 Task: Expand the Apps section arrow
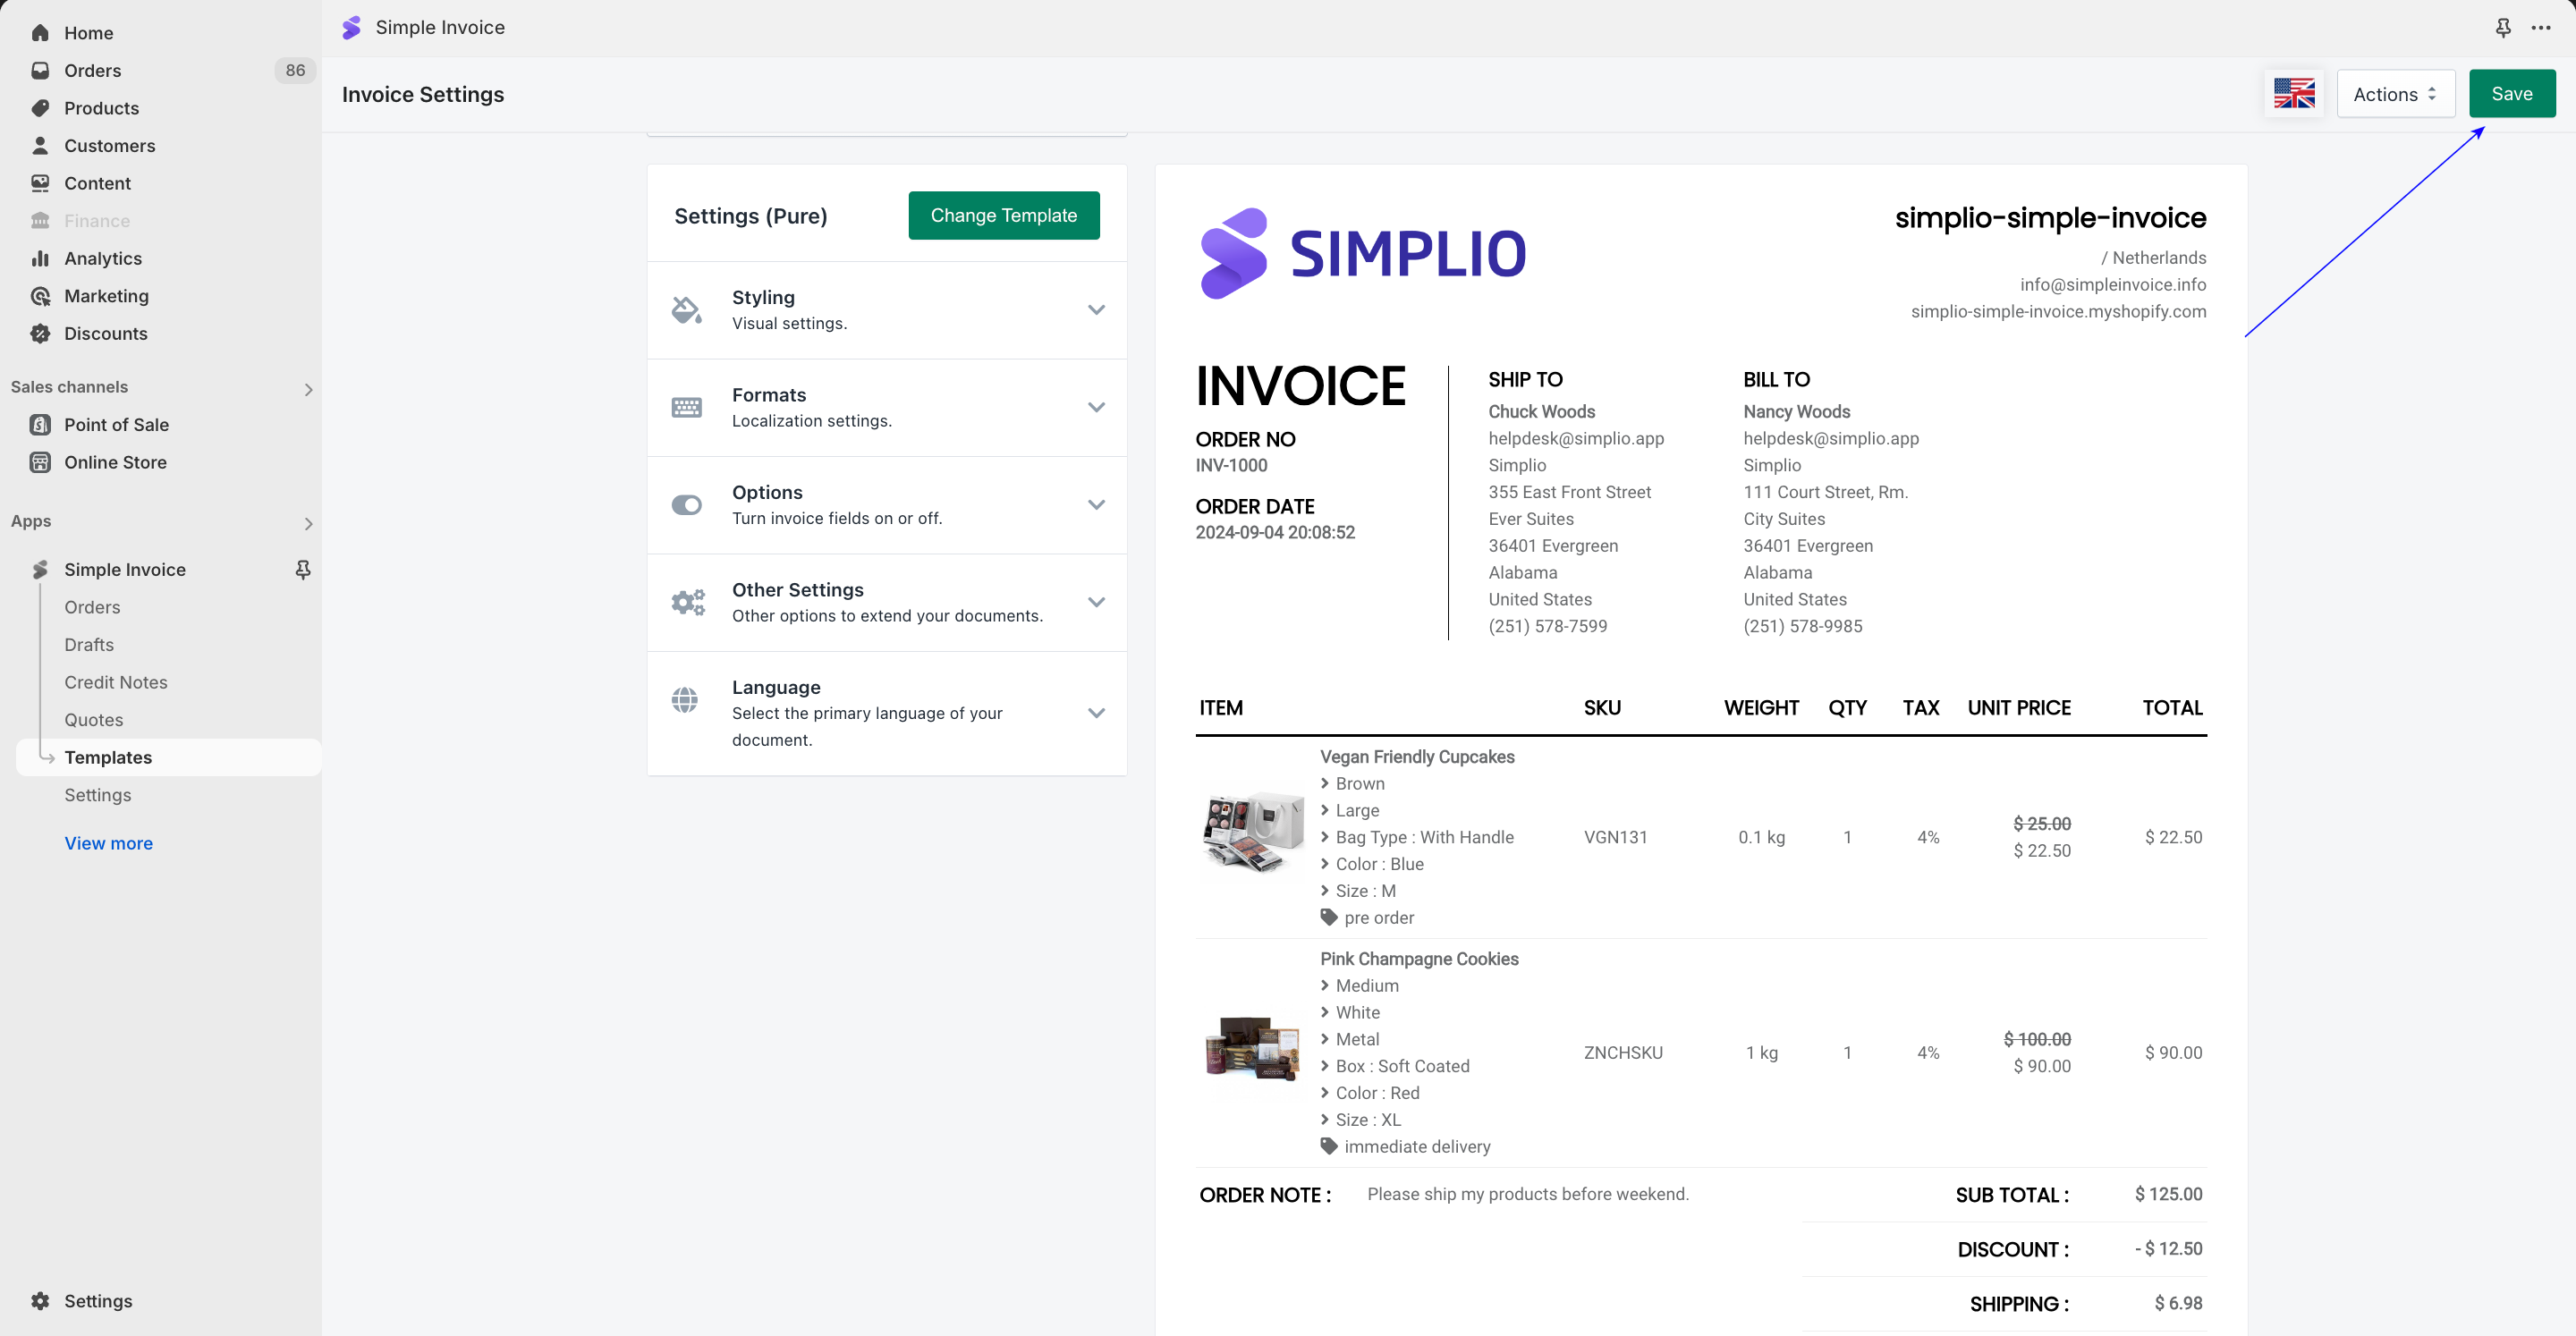308,523
